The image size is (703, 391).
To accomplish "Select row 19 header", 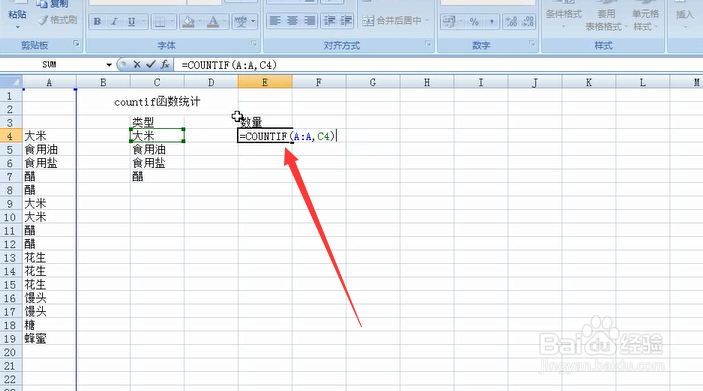I will [10, 339].
